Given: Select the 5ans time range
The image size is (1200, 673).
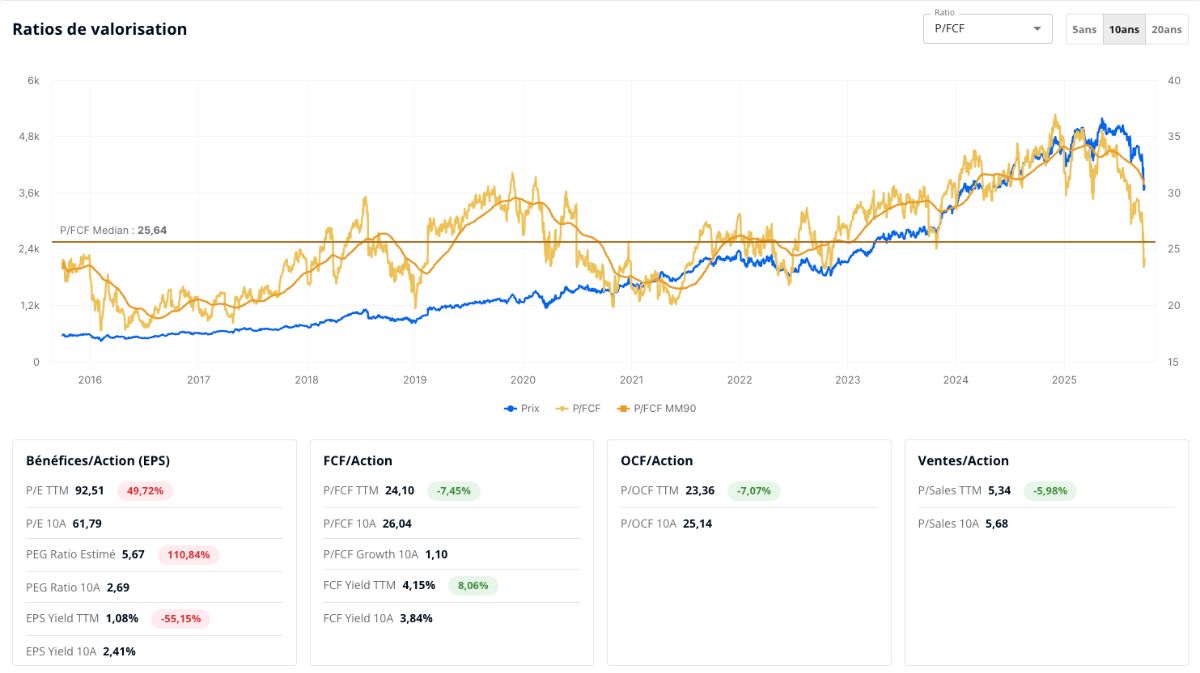Looking at the screenshot, I should (x=1084, y=29).
